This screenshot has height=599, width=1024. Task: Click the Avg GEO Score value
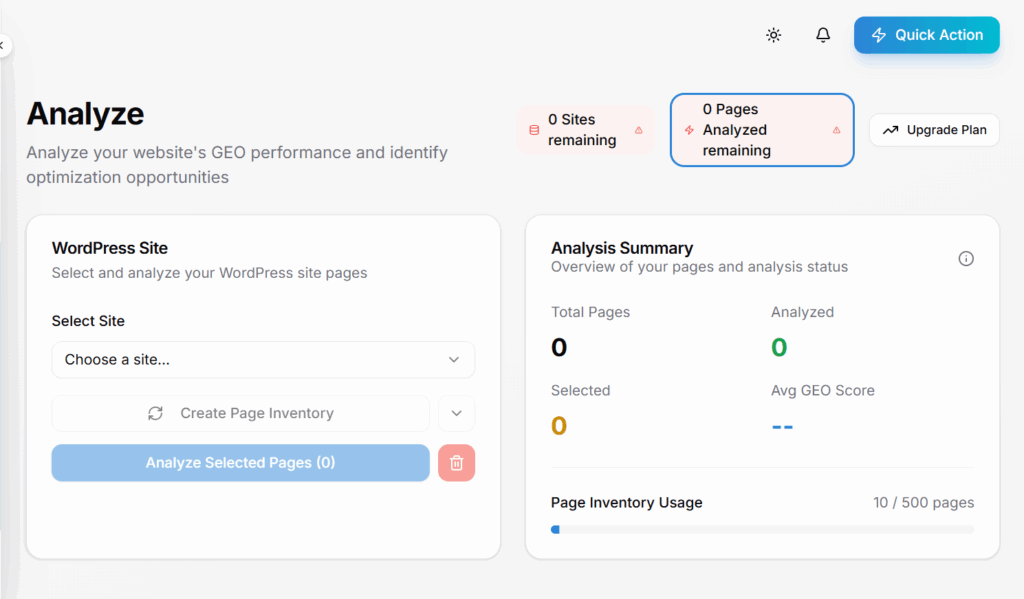[x=782, y=426]
